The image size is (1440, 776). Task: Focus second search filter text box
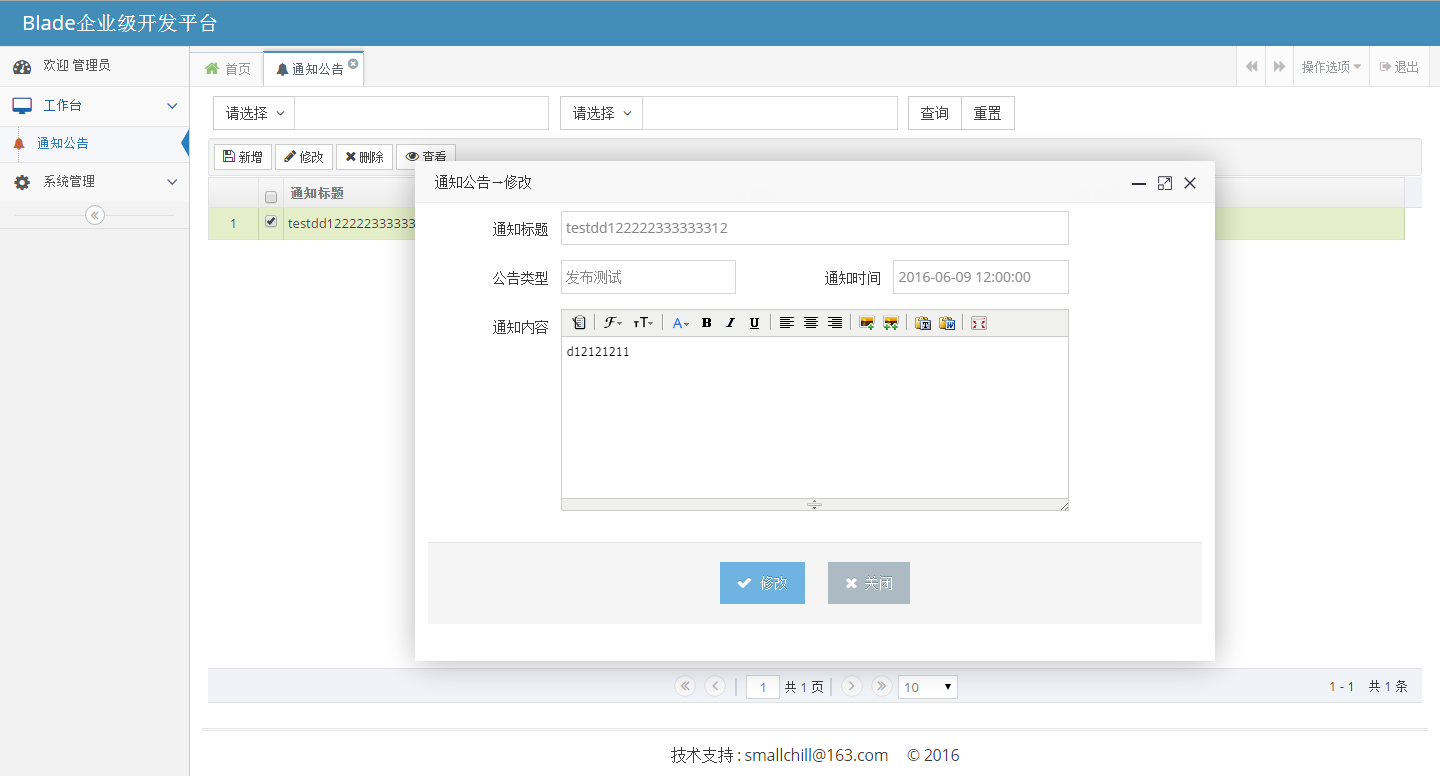770,113
